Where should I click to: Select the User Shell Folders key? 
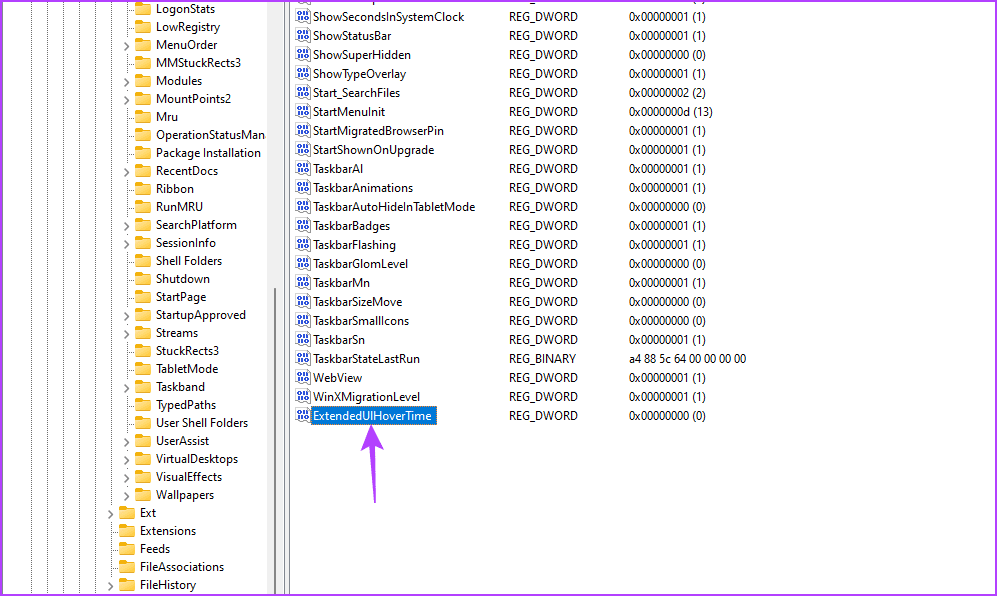202,423
